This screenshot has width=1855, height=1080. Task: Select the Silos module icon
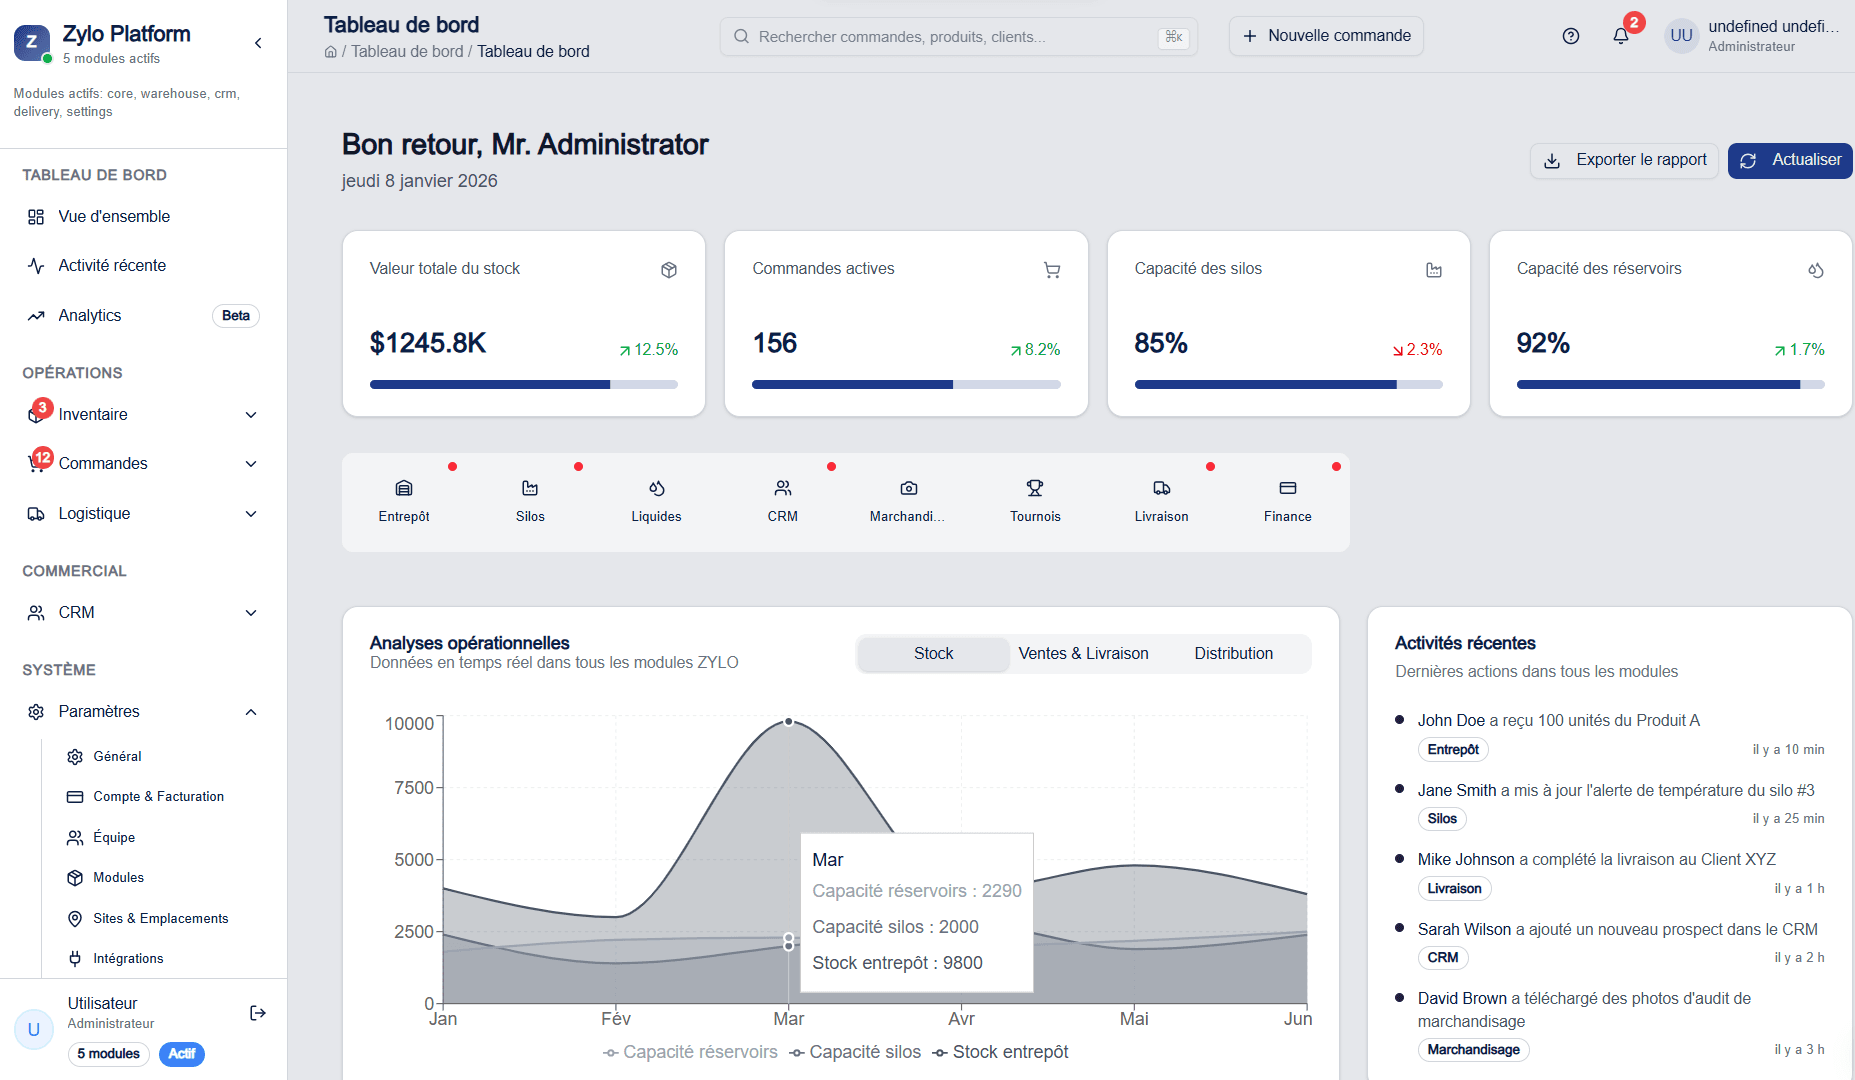(530, 489)
